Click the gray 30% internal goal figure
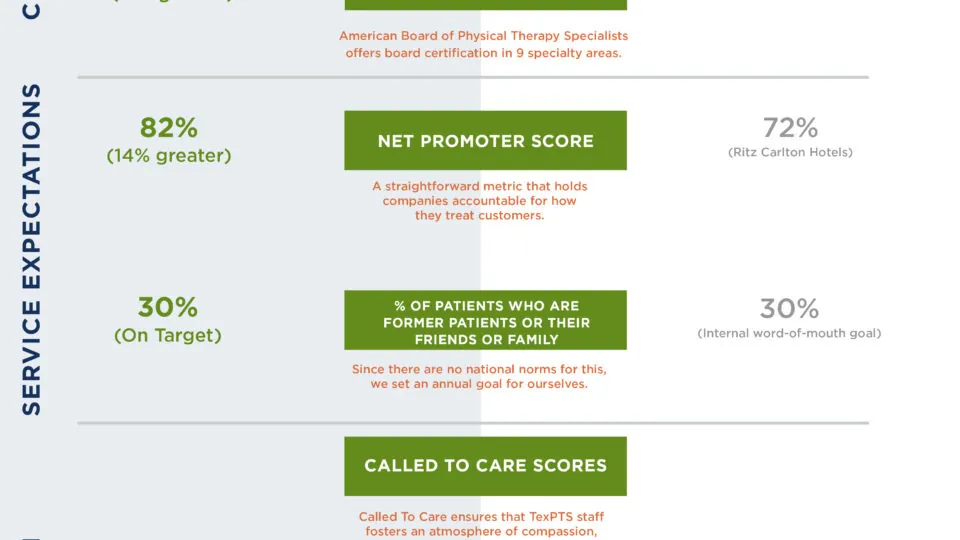 (x=789, y=309)
